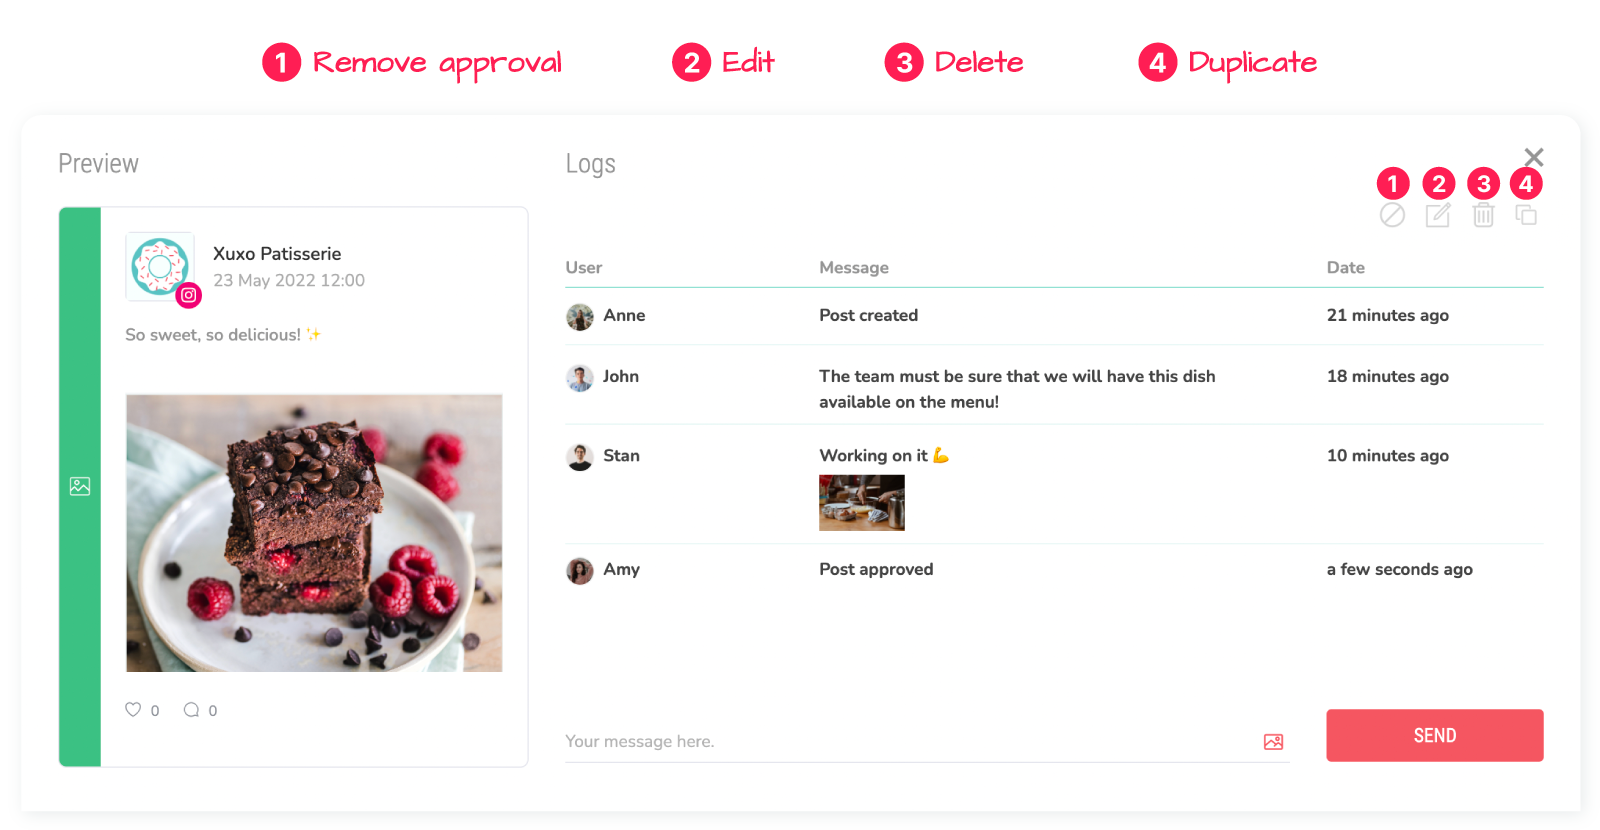Click Anne's avatar in the logs

[580, 317]
